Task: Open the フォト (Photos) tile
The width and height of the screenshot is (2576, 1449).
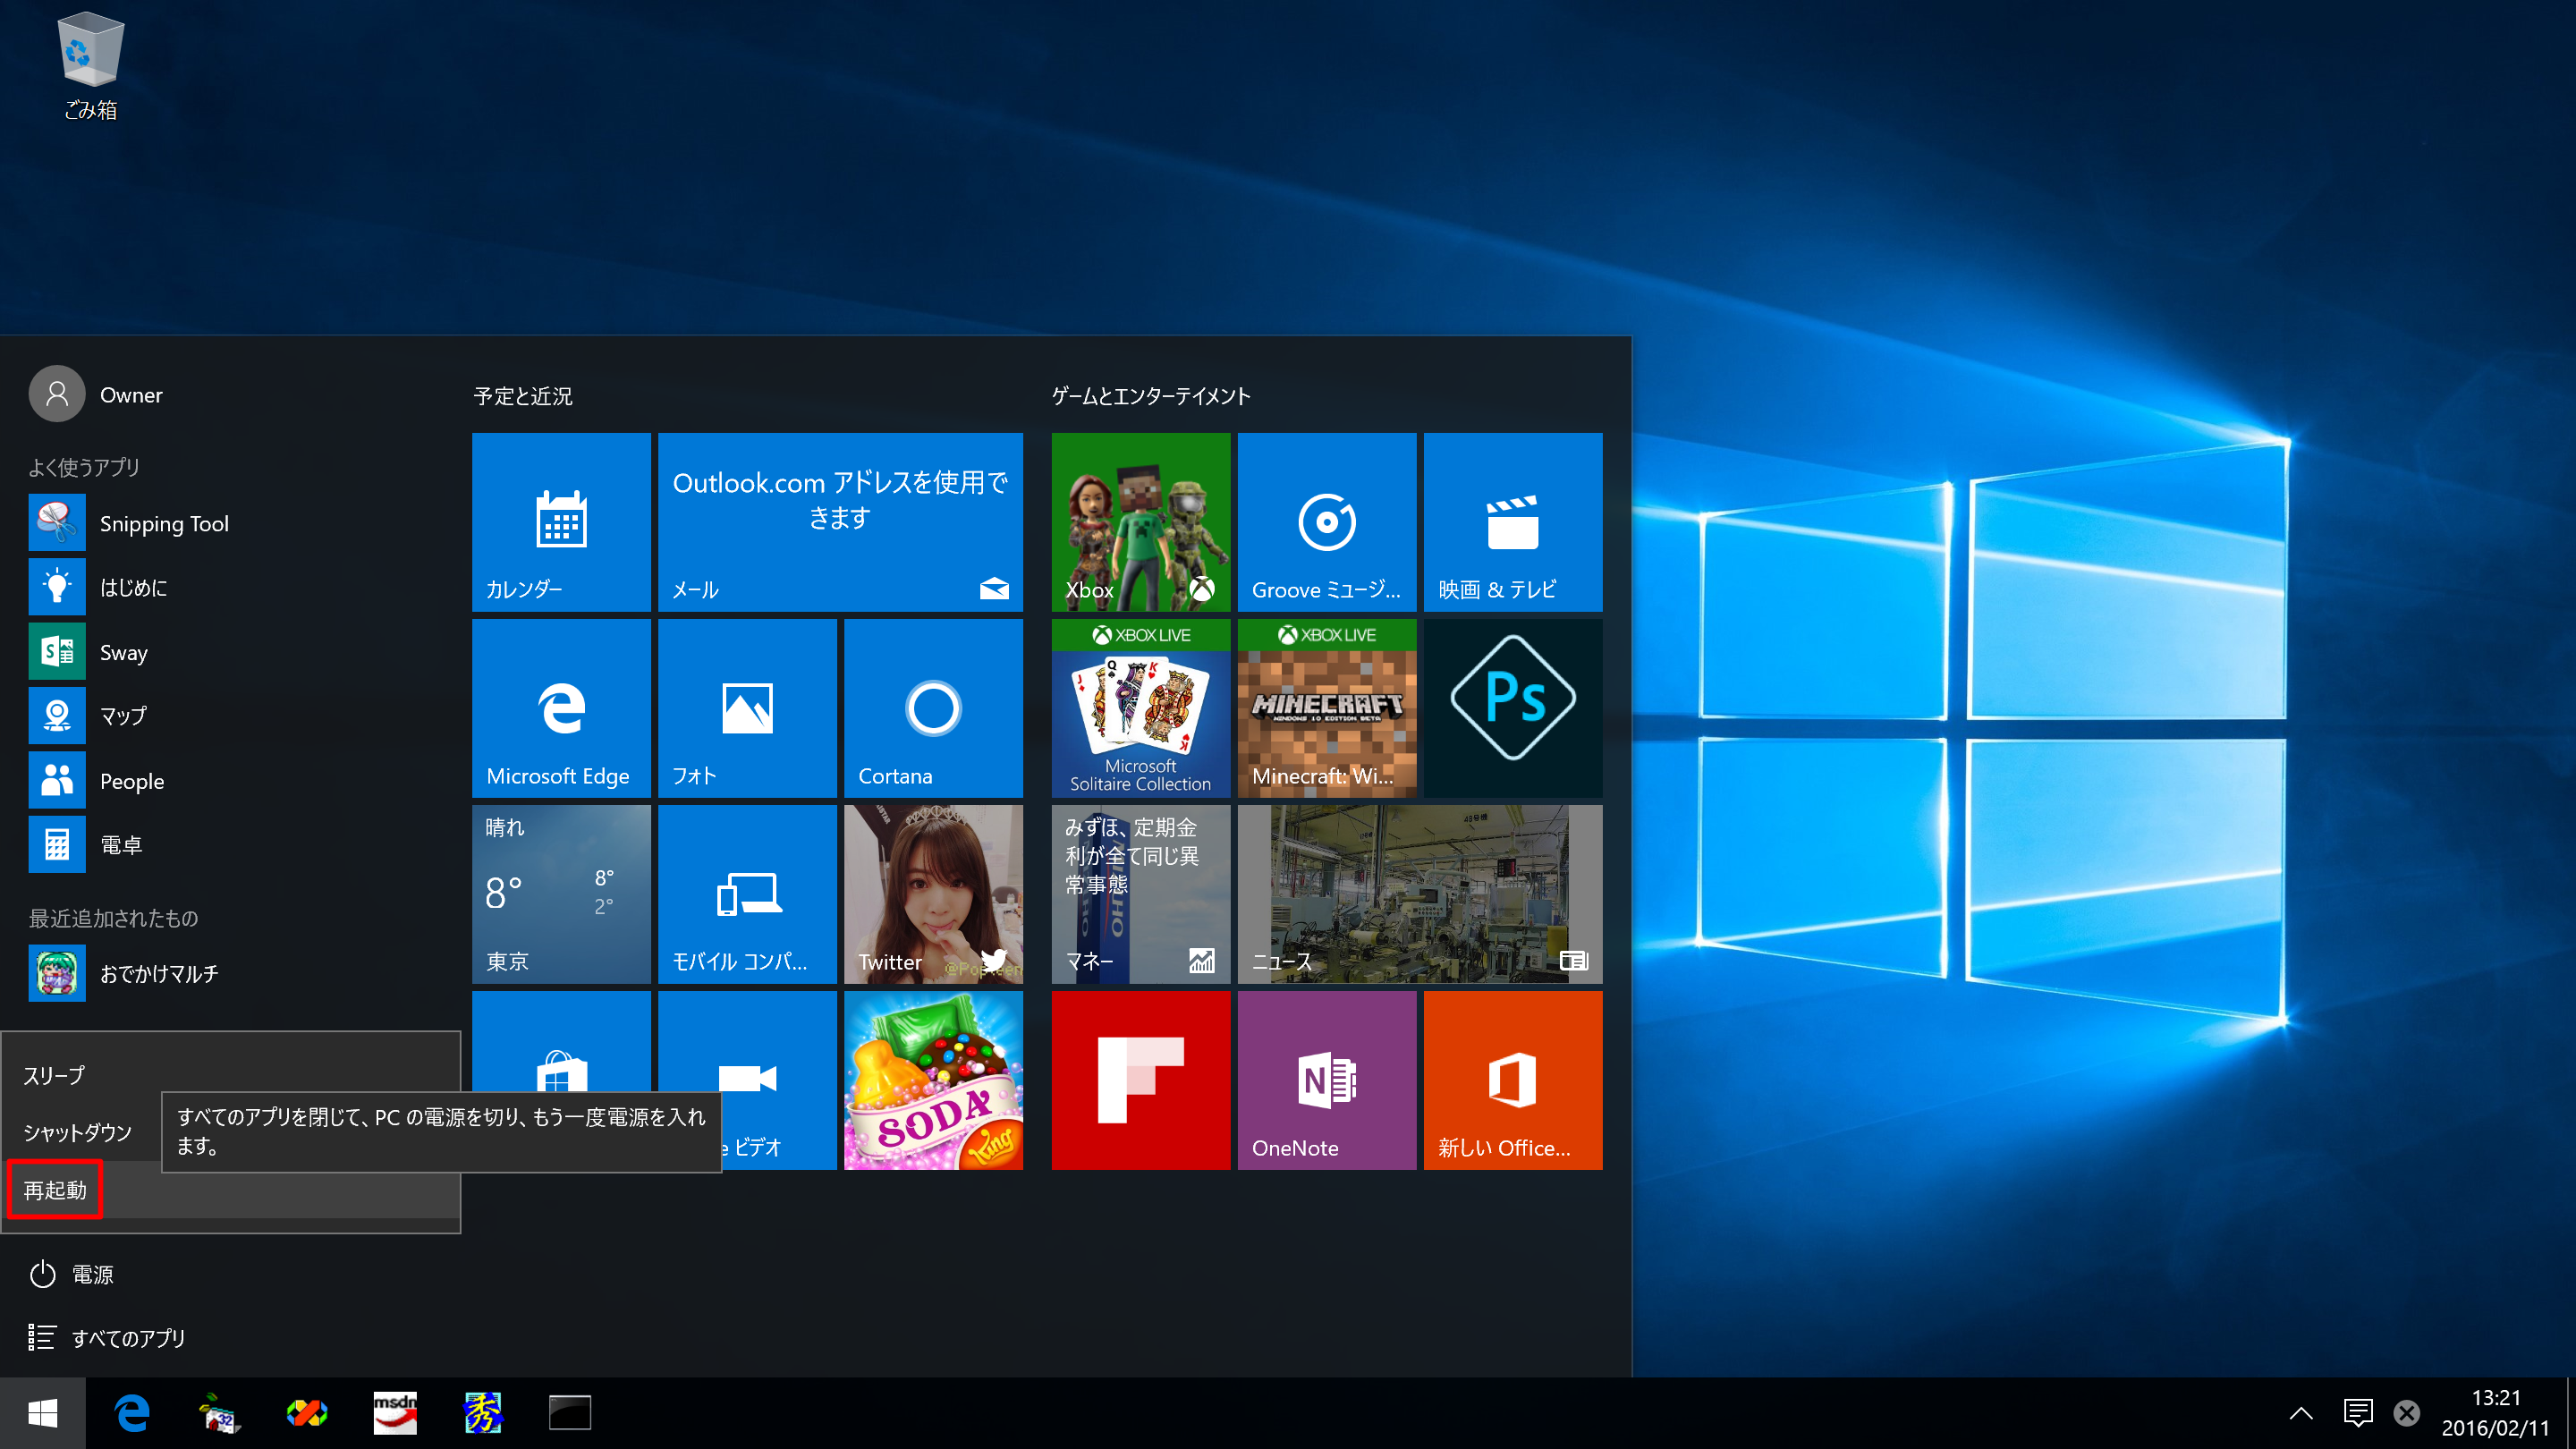Action: coord(747,708)
